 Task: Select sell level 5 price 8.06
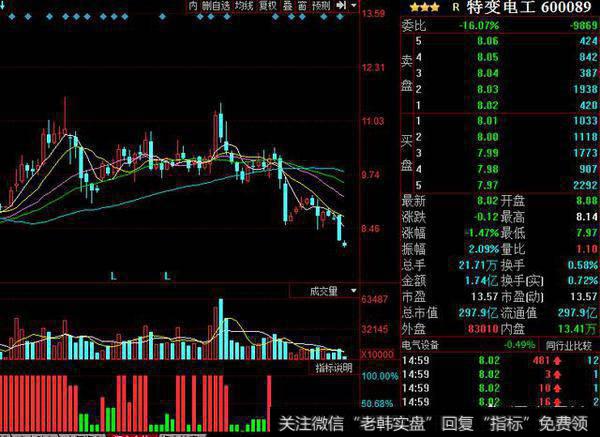click(488, 41)
